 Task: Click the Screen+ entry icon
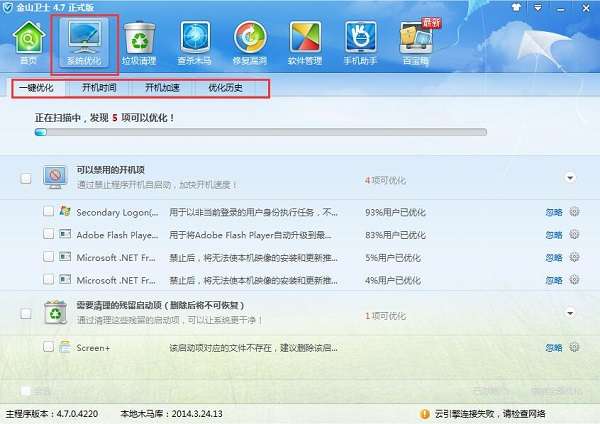tap(65, 346)
